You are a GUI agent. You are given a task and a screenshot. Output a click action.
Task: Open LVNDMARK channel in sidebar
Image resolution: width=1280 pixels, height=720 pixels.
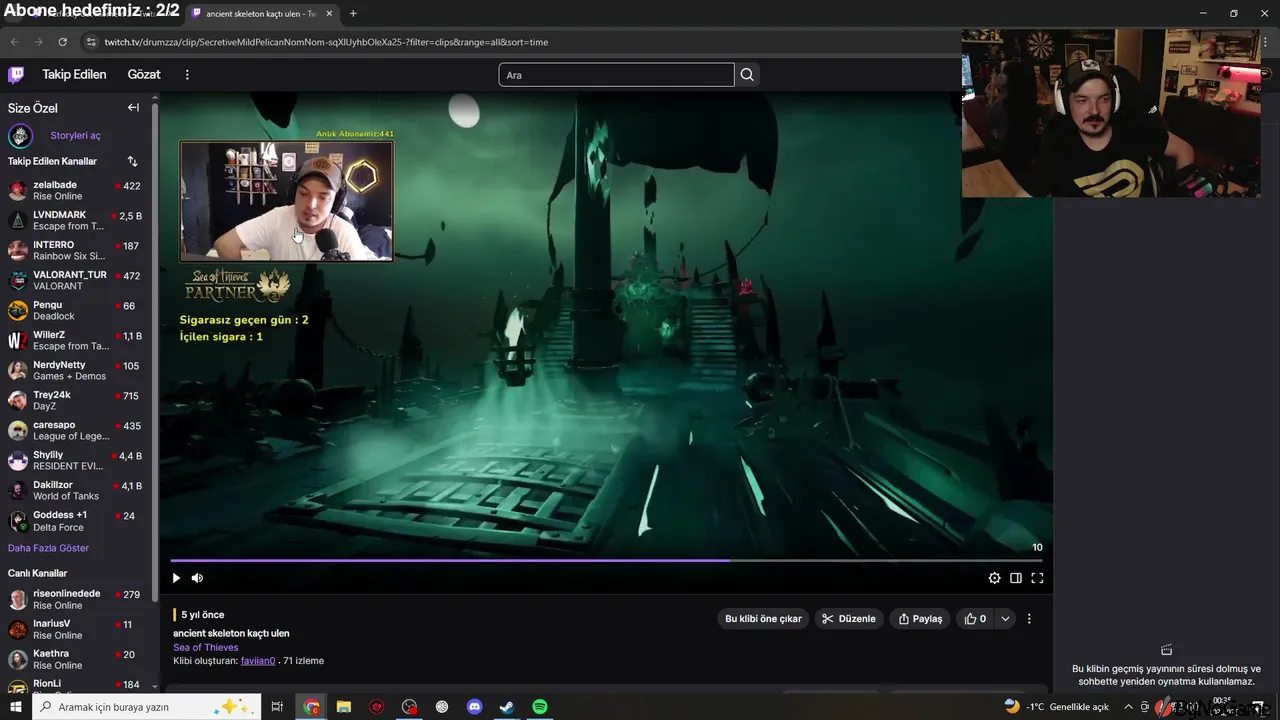[x=76, y=220]
